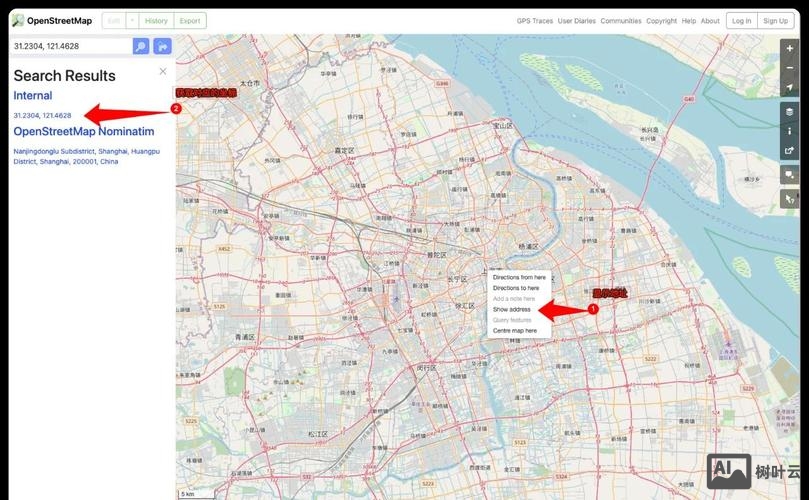Click the magnifier search button
The image size is (809, 500).
pyautogui.click(x=141, y=46)
